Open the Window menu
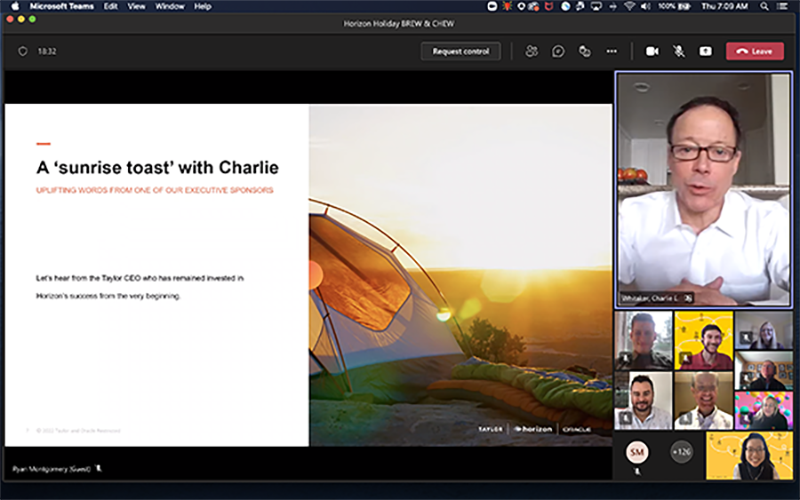Viewport: 800px width, 500px height. 170,6
